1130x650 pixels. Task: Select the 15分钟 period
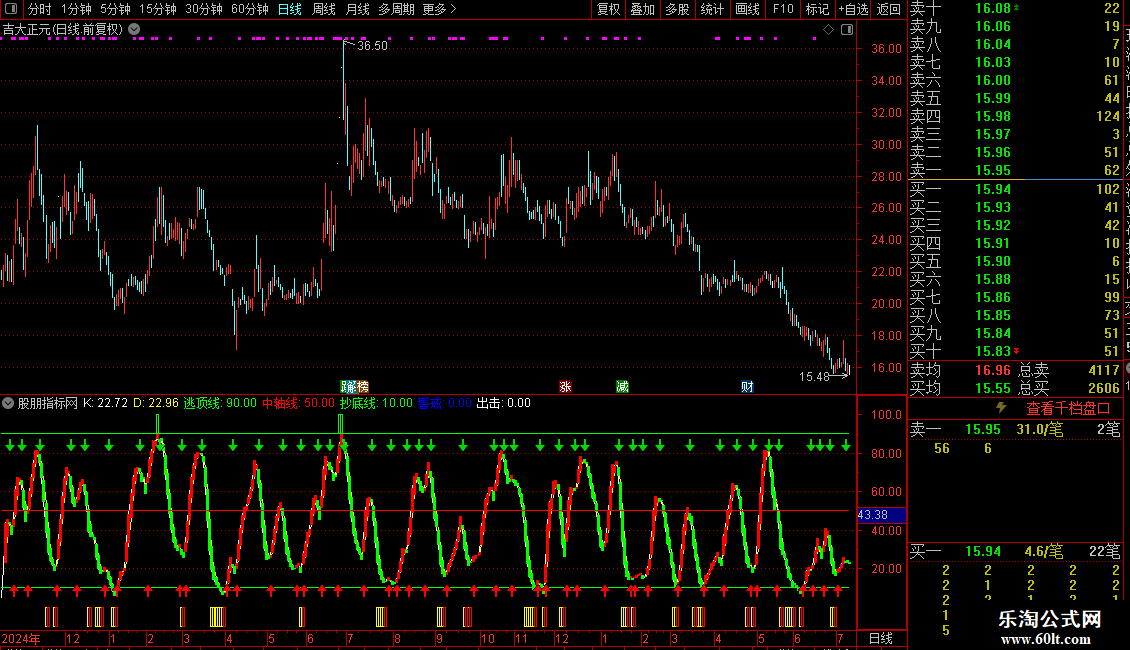(x=157, y=9)
